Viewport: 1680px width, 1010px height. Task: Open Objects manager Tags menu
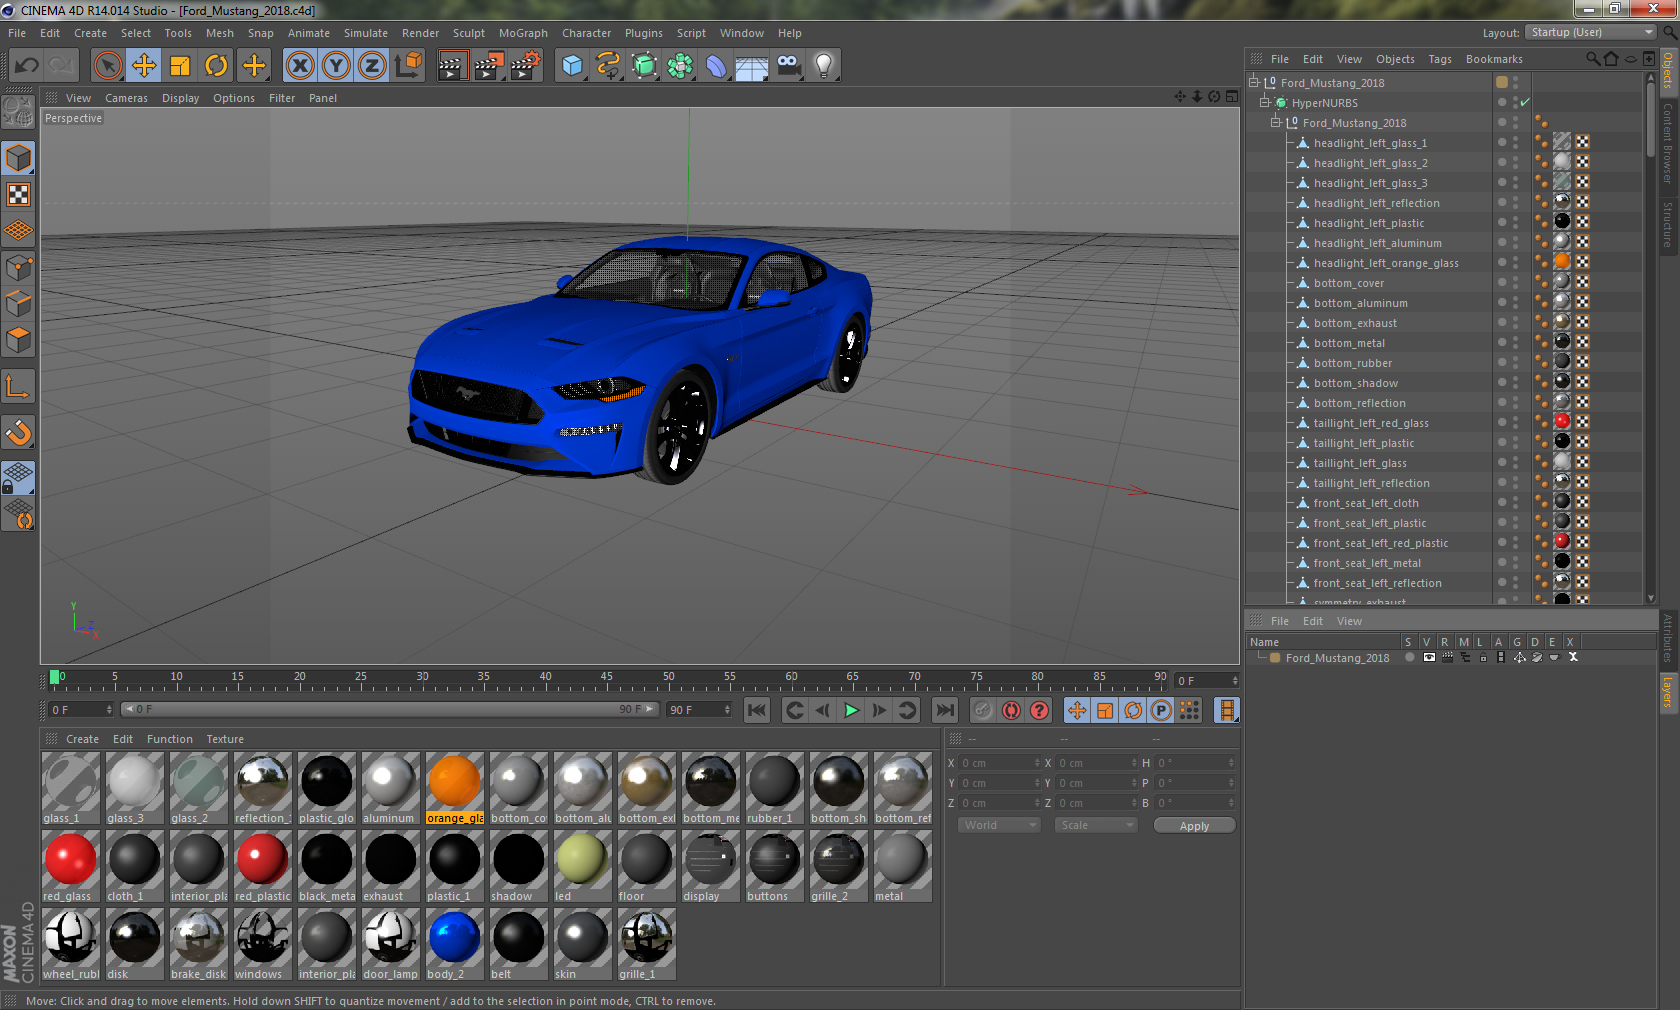[1439, 59]
